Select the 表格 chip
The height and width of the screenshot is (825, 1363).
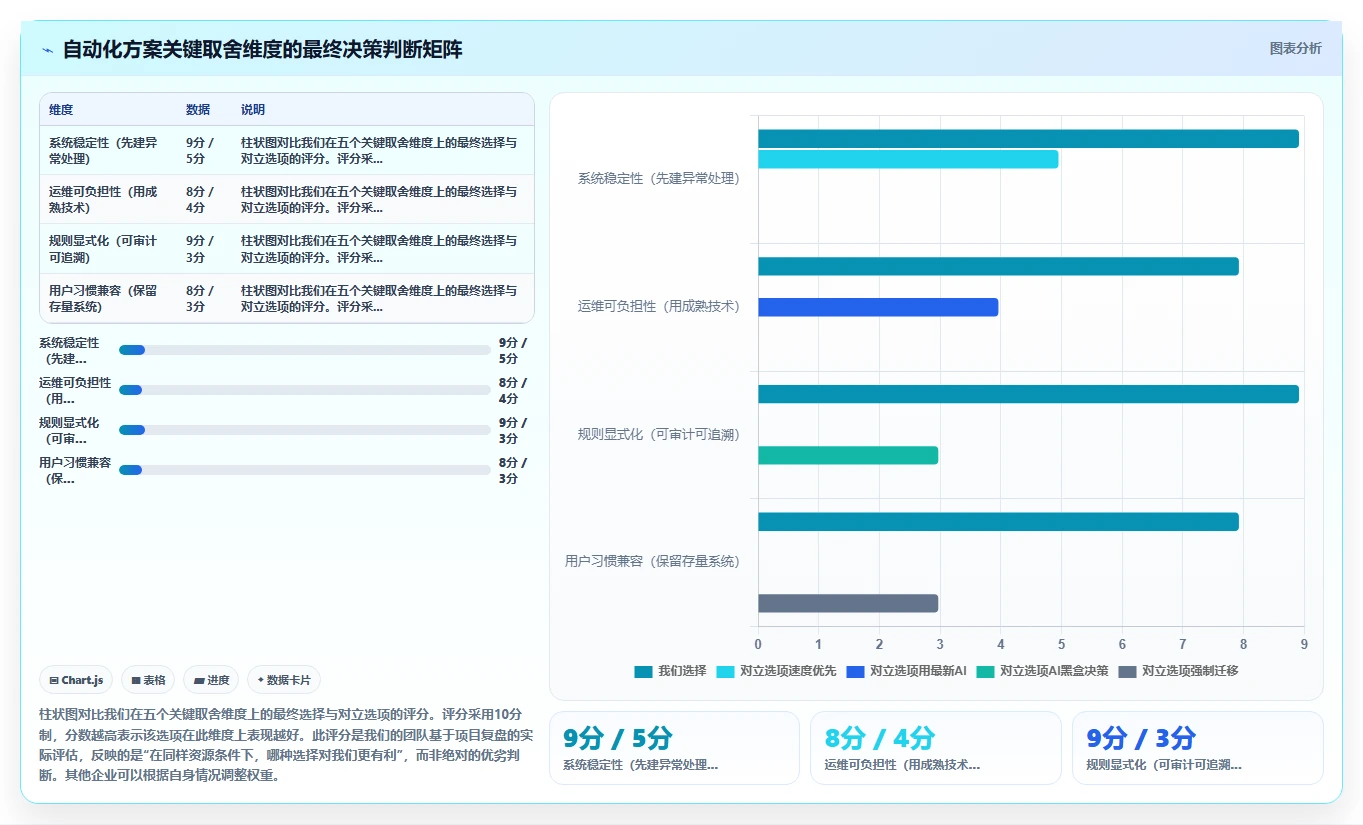point(148,680)
